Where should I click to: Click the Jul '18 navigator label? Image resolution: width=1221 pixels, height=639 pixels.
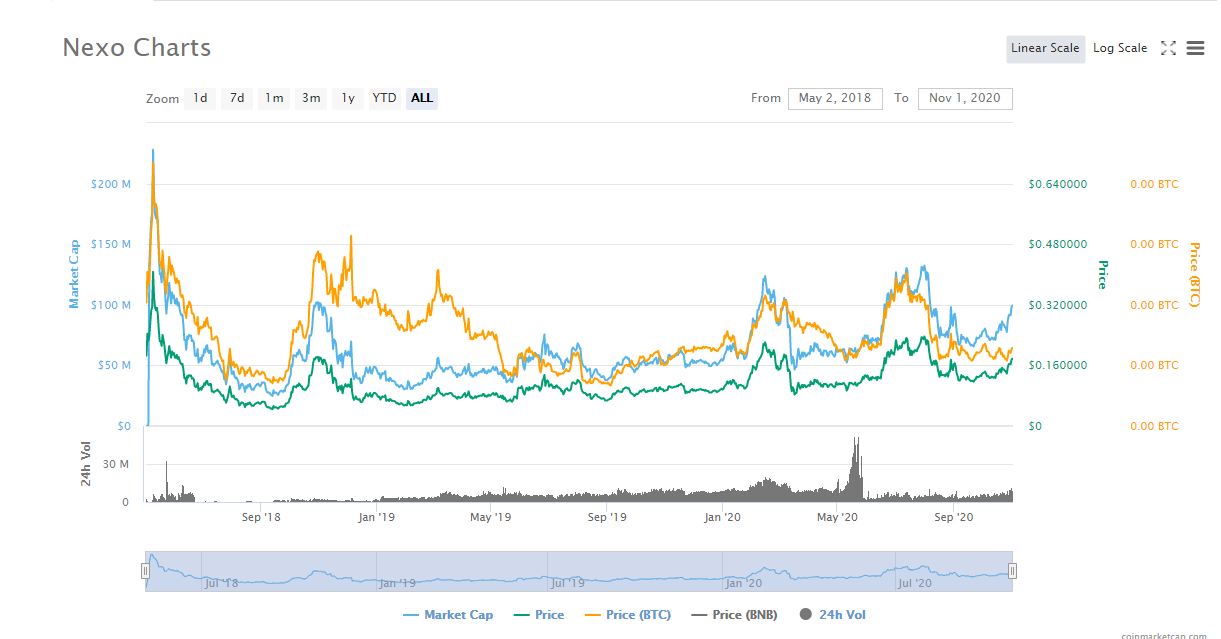pyautogui.click(x=221, y=582)
